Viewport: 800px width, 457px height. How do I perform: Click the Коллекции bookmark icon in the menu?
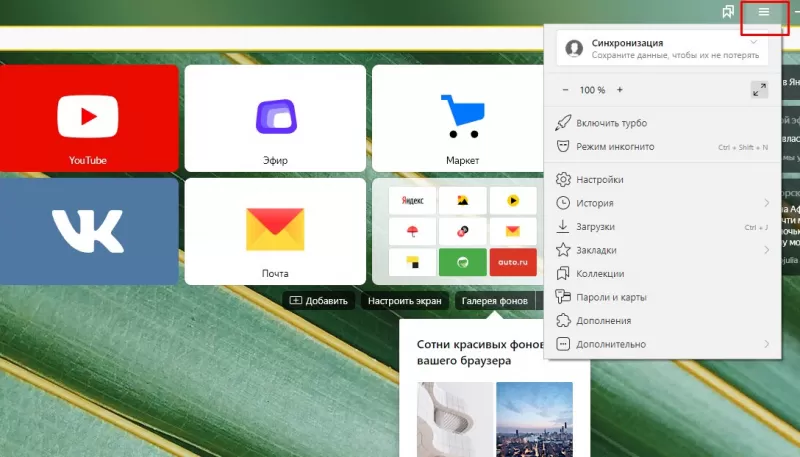pyautogui.click(x=563, y=273)
